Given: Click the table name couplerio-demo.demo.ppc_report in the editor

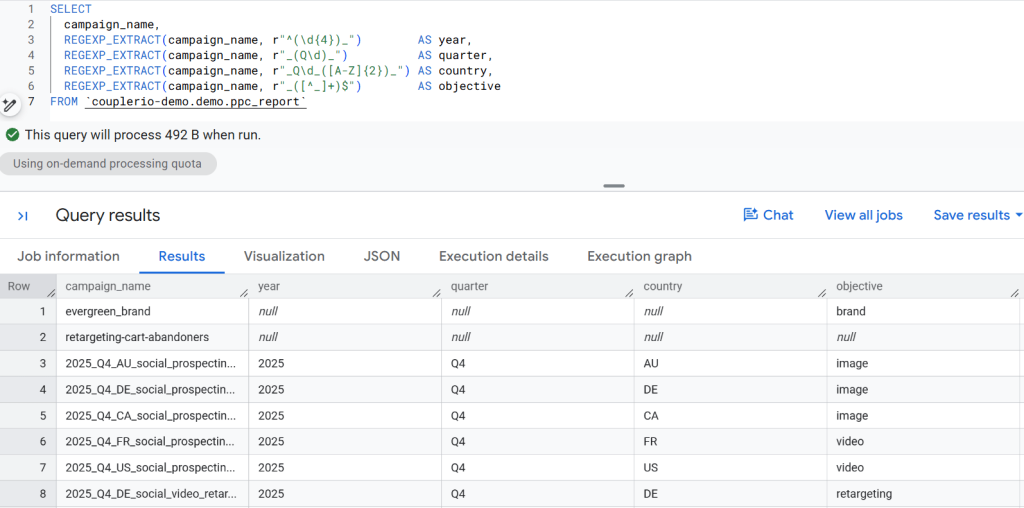Looking at the screenshot, I should click(196, 102).
